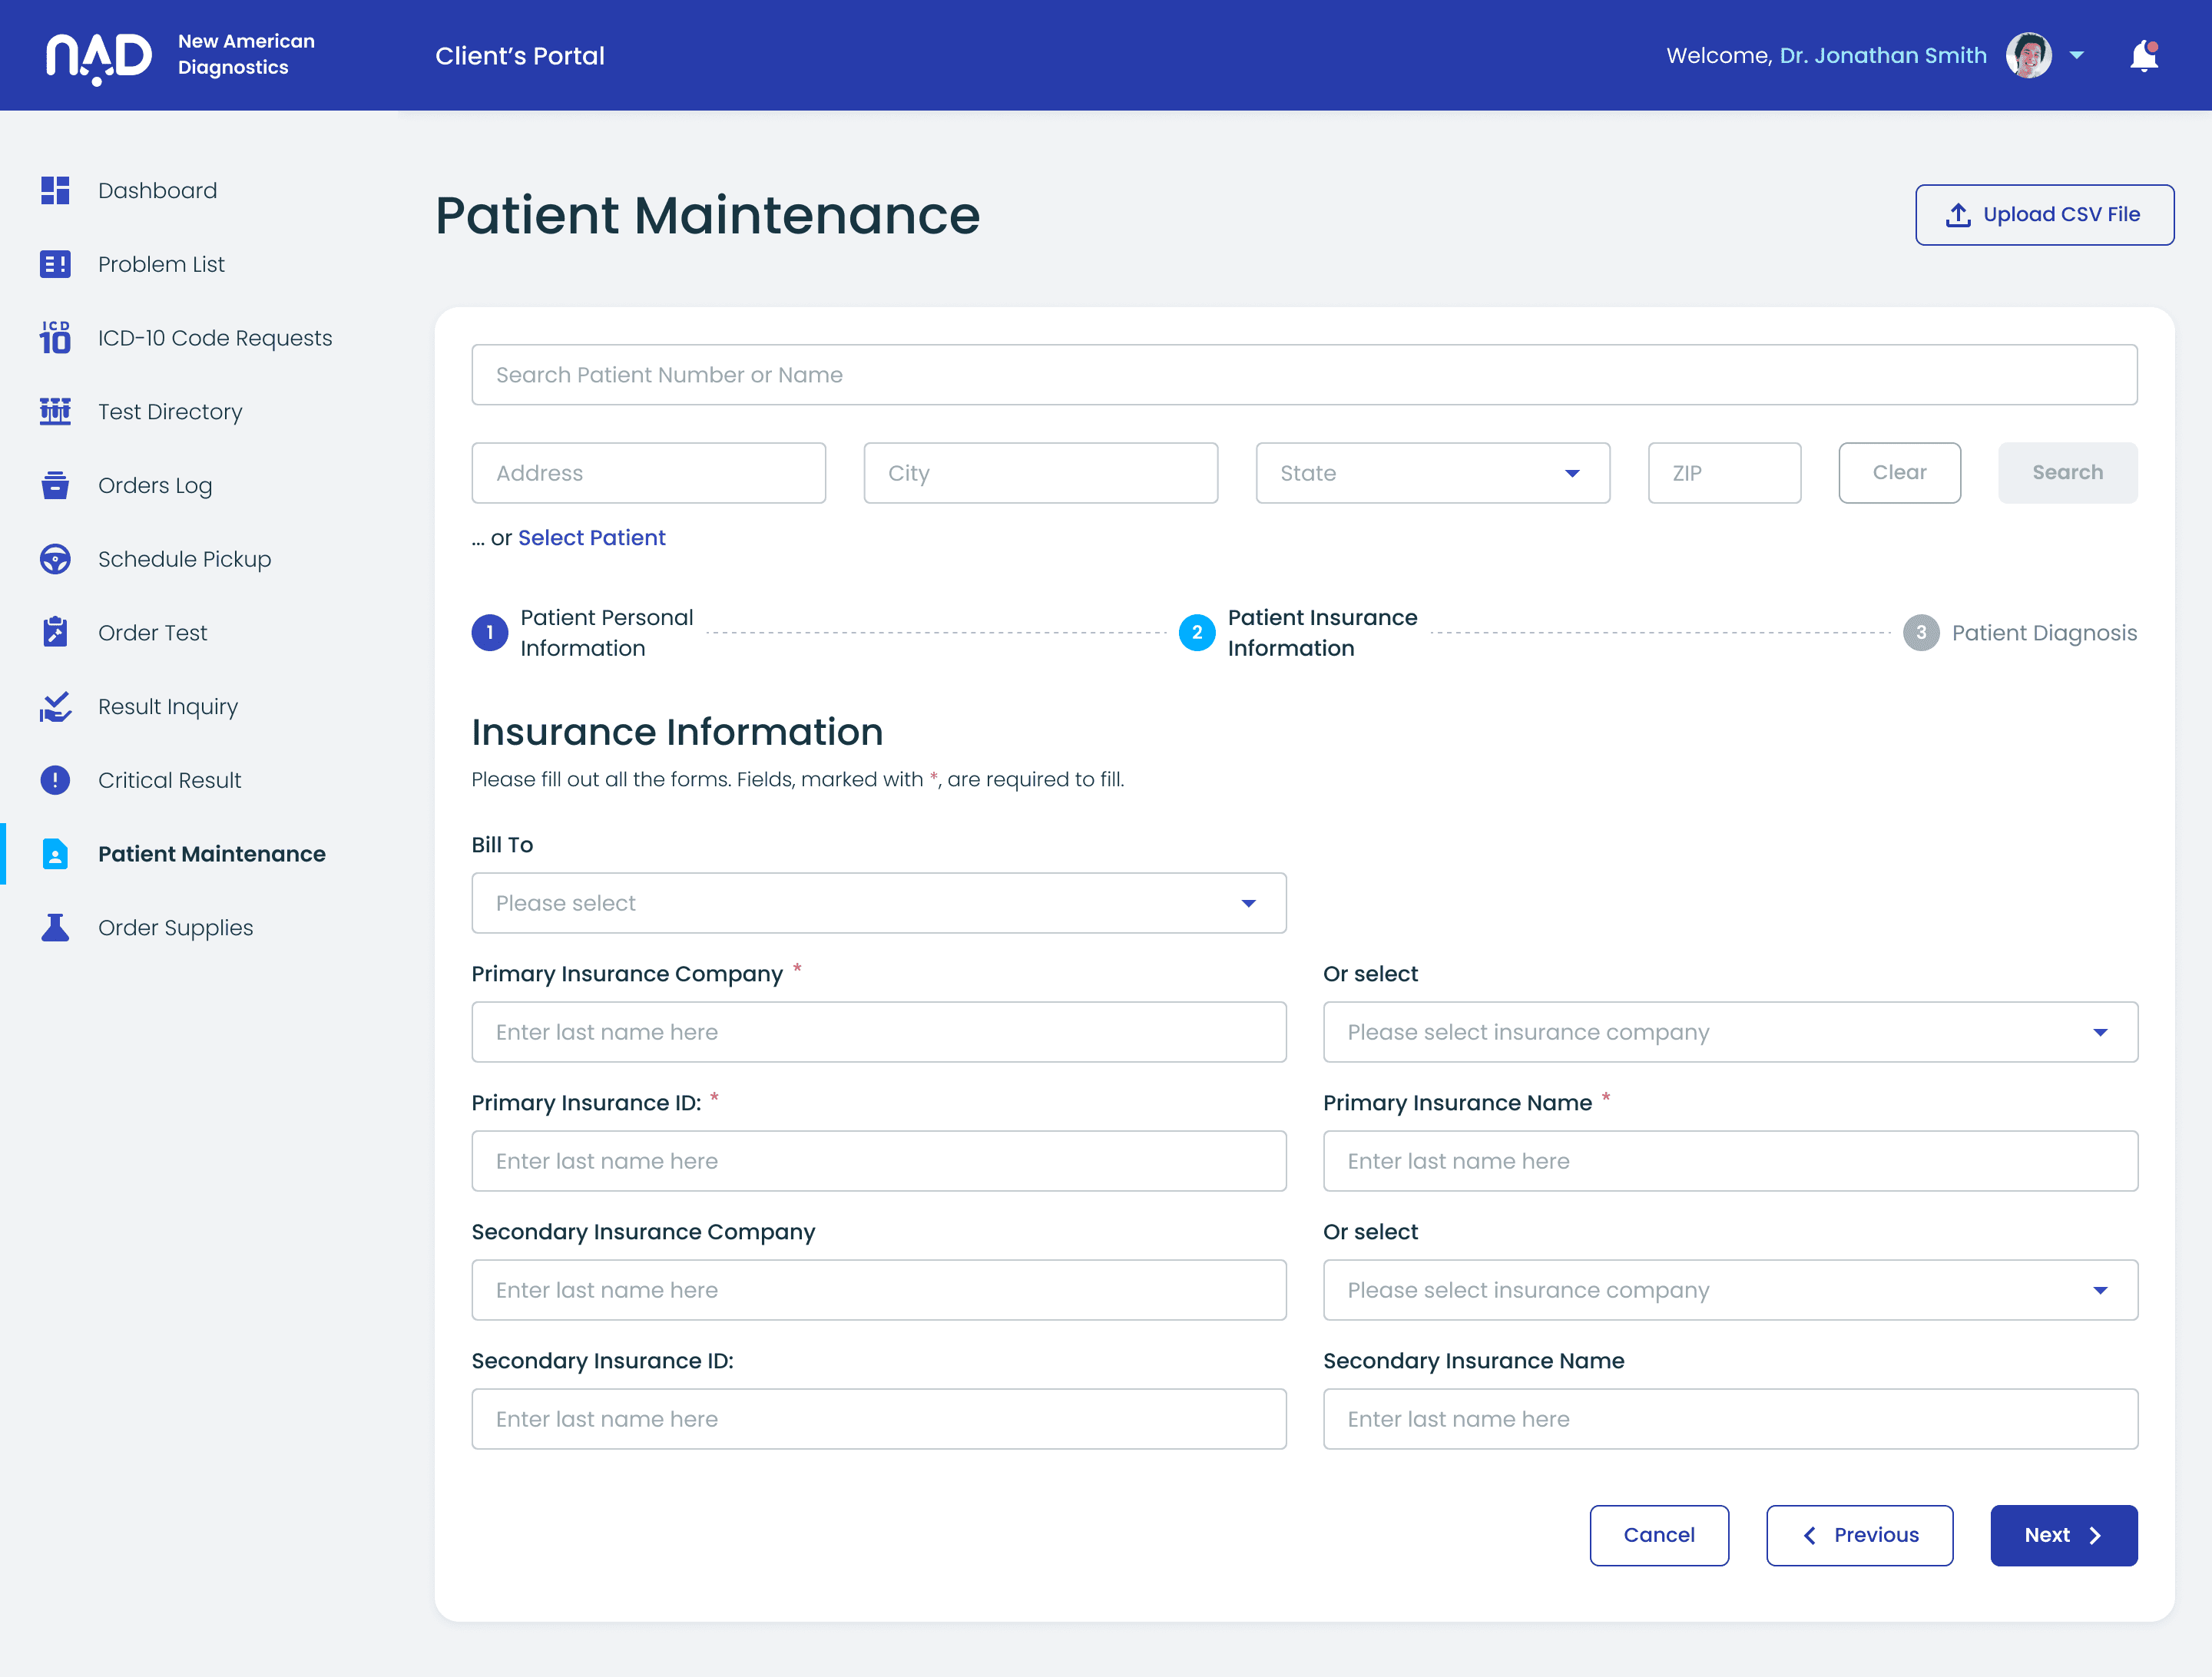Click the Upload CSV File button
The height and width of the screenshot is (1677, 2212).
tap(2044, 215)
